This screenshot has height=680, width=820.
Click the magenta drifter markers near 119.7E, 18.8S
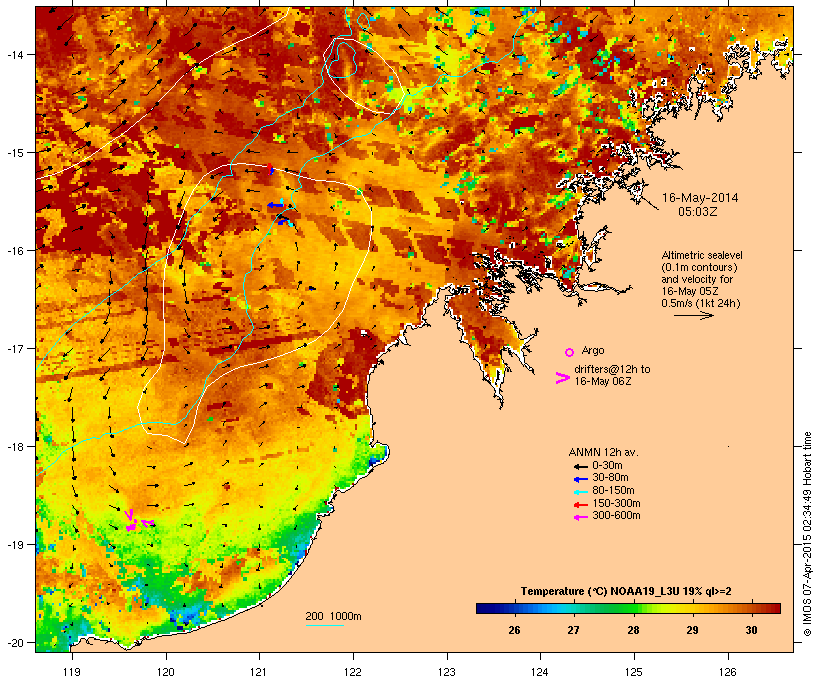138,522
